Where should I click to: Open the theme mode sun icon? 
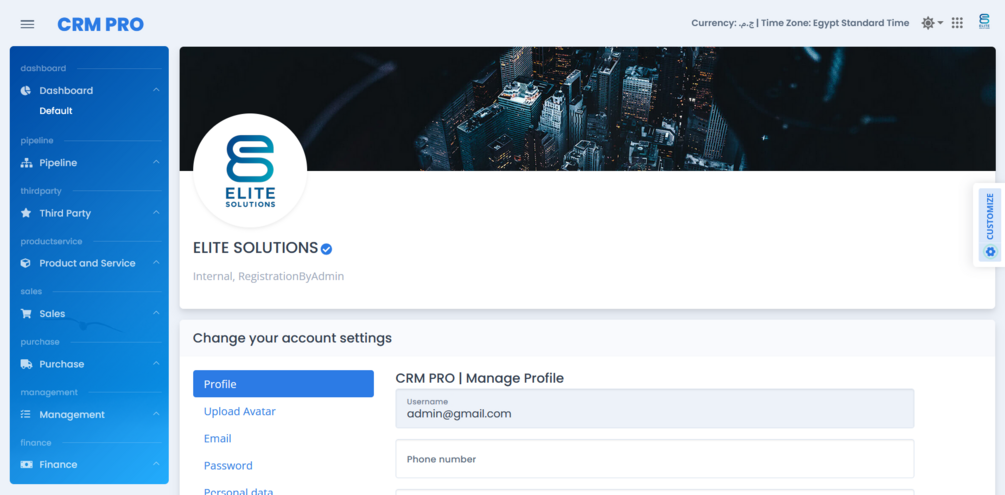pos(927,23)
